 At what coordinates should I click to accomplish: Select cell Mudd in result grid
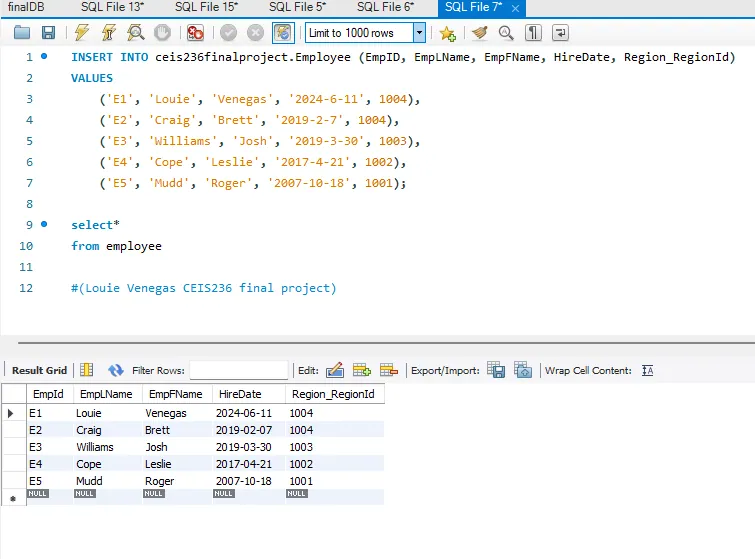pos(107,481)
